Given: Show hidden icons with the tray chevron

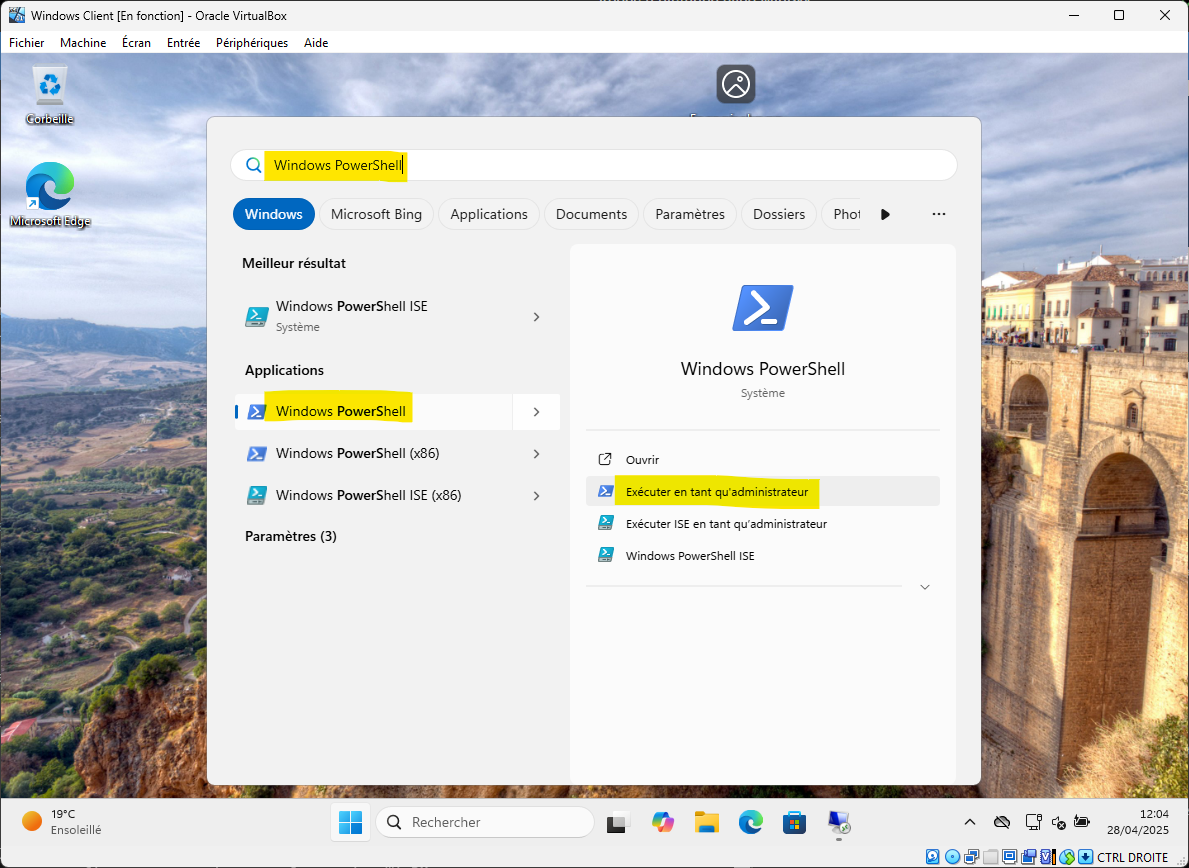Looking at the screenshot, I should click(968, 821).
